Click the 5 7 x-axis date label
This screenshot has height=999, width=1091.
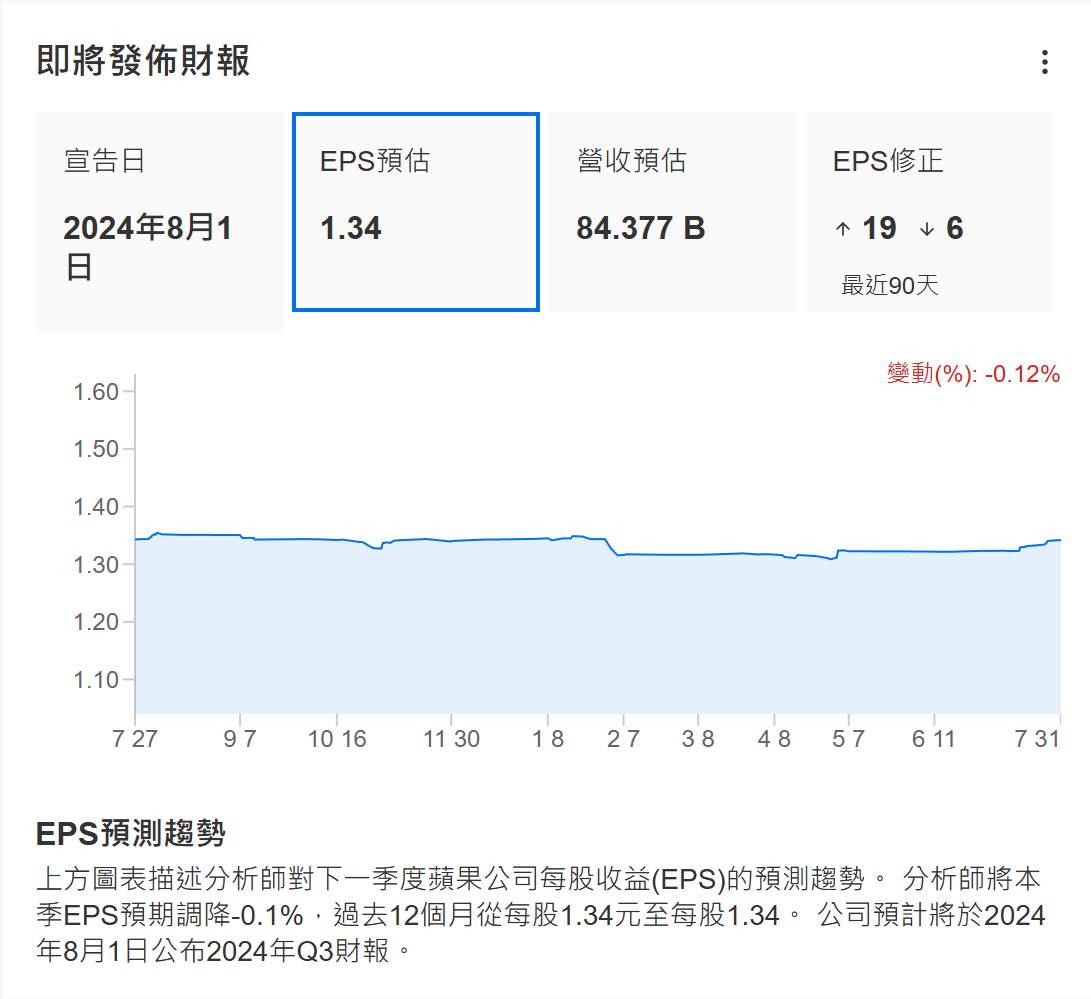848,739
